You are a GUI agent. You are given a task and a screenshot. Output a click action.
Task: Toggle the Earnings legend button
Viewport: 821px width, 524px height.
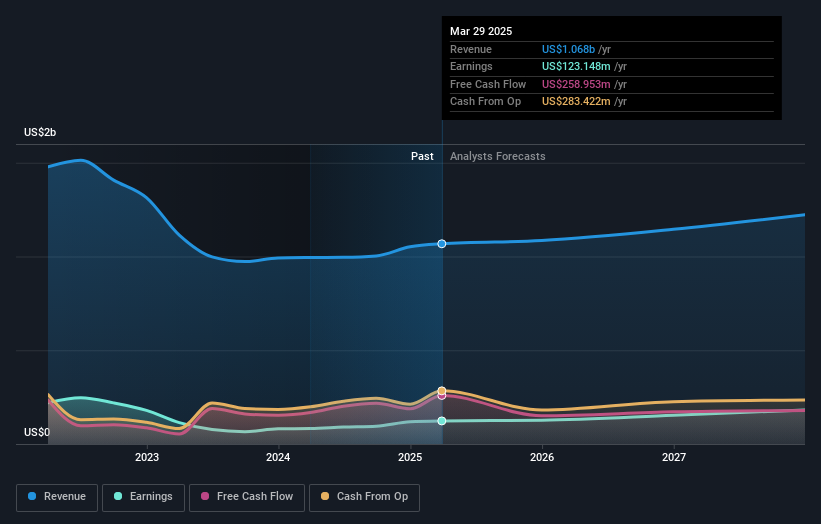pos(143,497)
